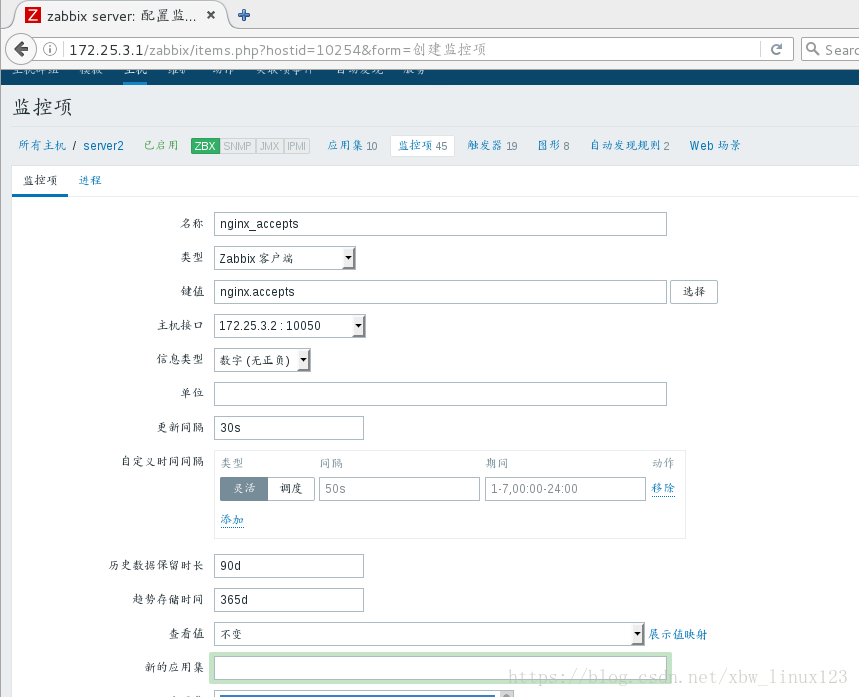Click the 移除 link for custom interval

(663, 488)
